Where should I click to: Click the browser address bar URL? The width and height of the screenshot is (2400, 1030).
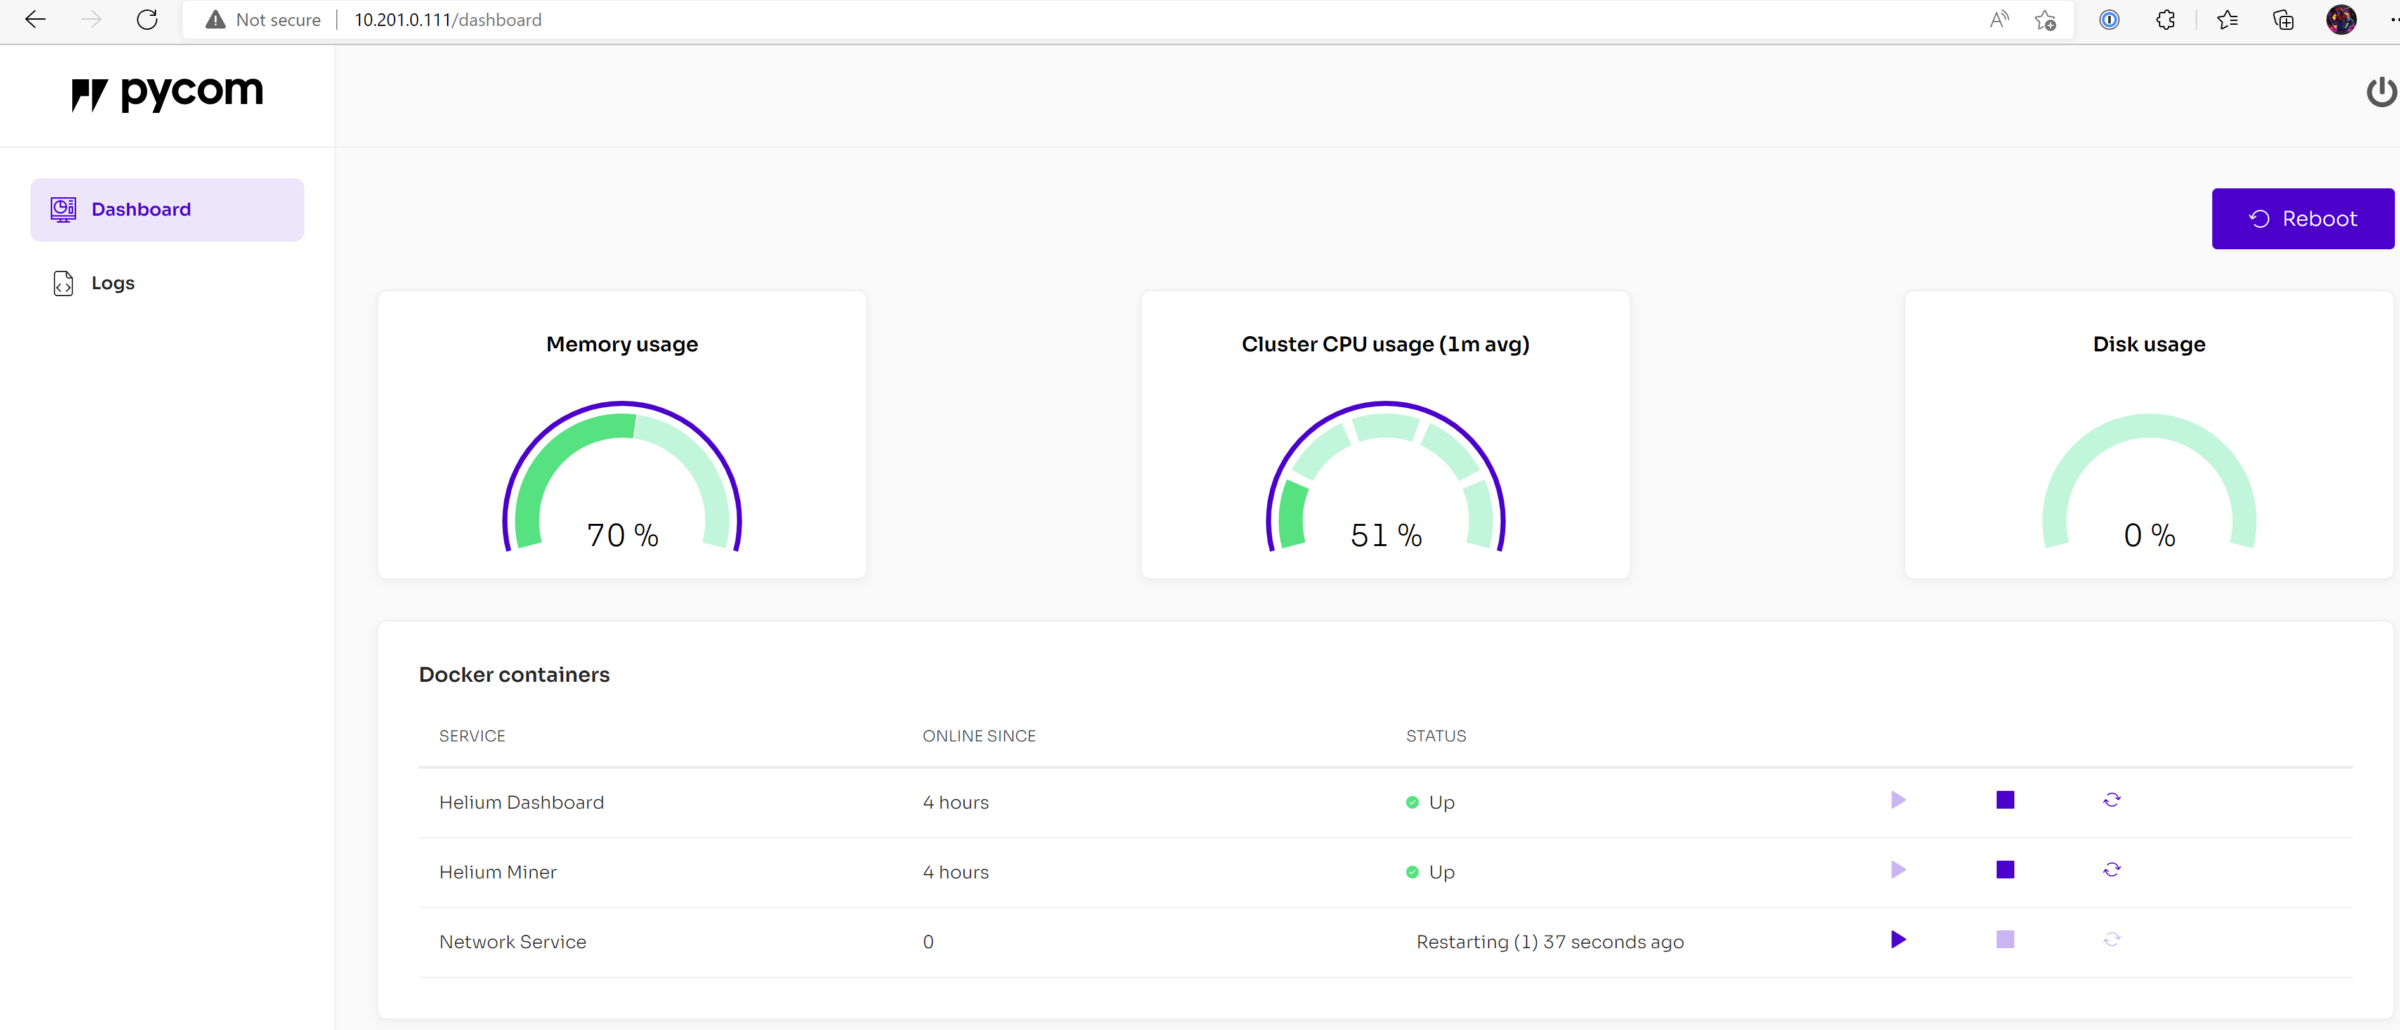(448, 20)
